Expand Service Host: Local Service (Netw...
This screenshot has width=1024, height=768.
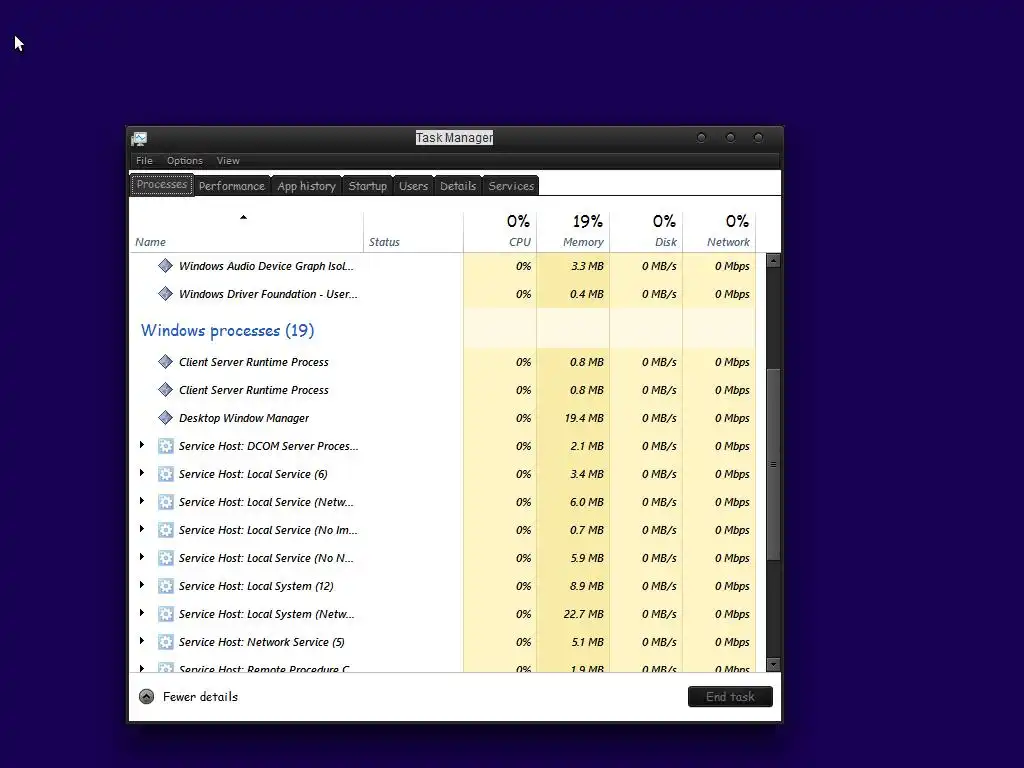(x=142, y=501)
